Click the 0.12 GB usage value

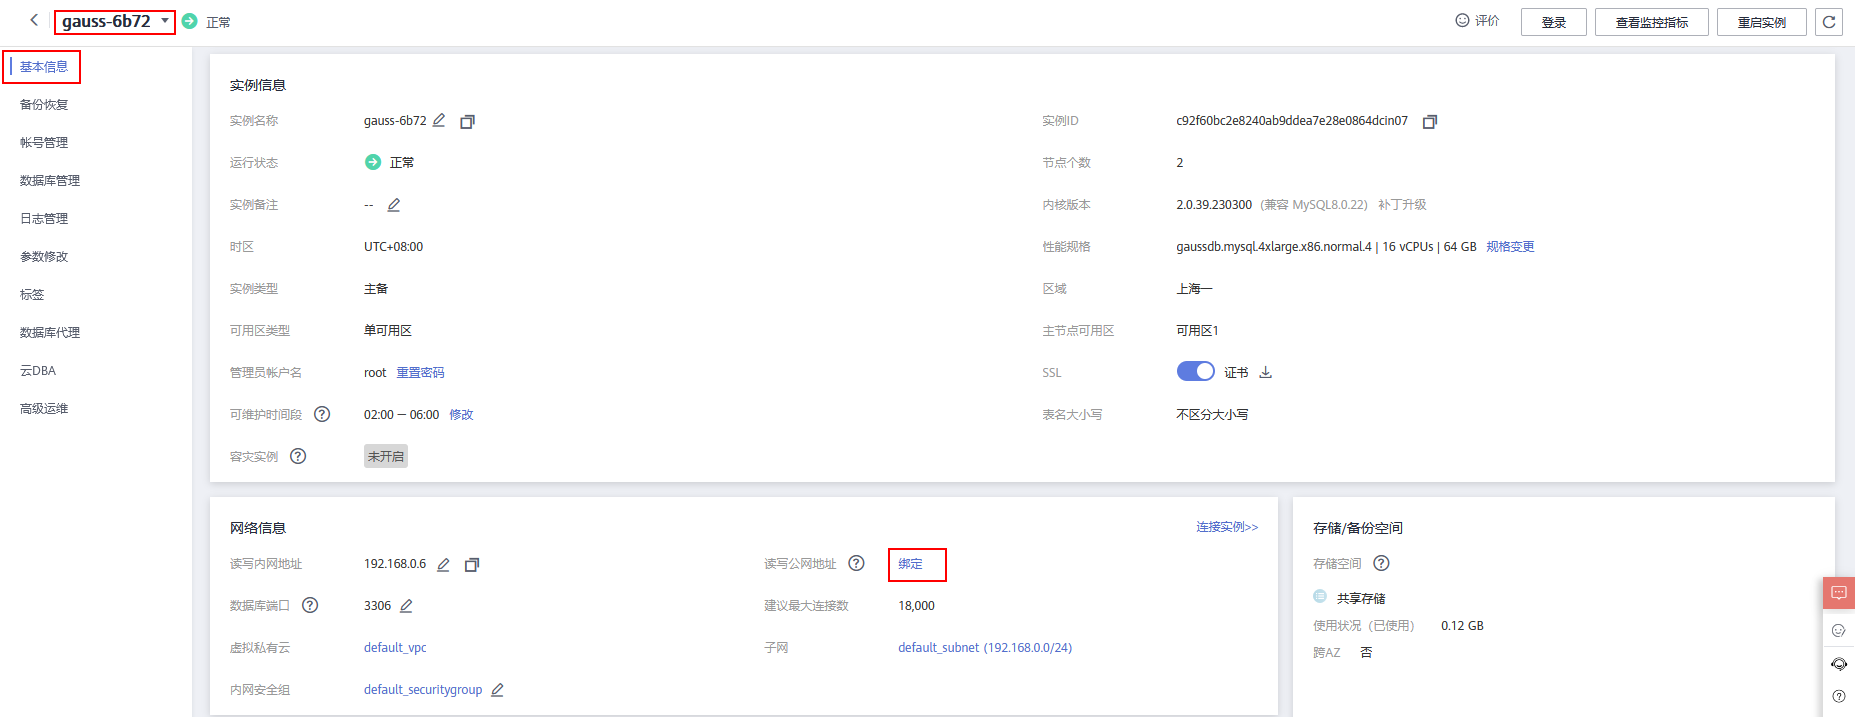(1462, 626)
